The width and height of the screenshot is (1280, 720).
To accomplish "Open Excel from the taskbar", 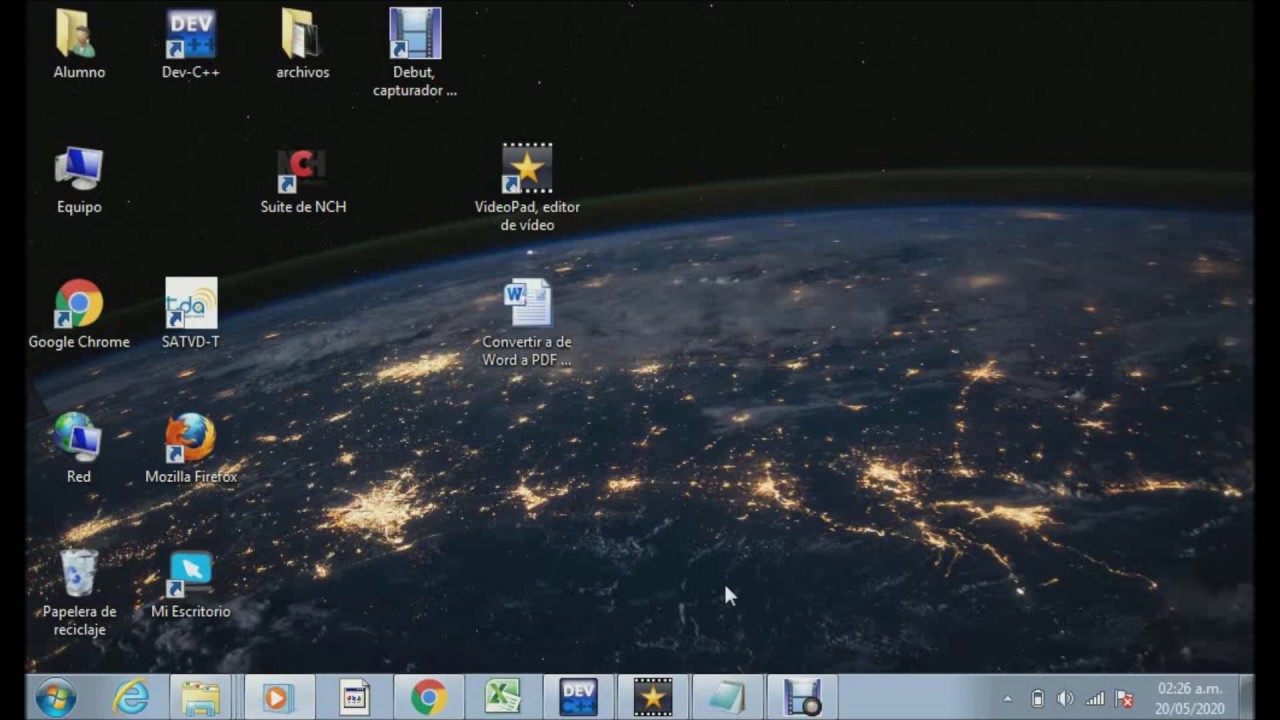I will pyautogui.click(x=503, y=697).
